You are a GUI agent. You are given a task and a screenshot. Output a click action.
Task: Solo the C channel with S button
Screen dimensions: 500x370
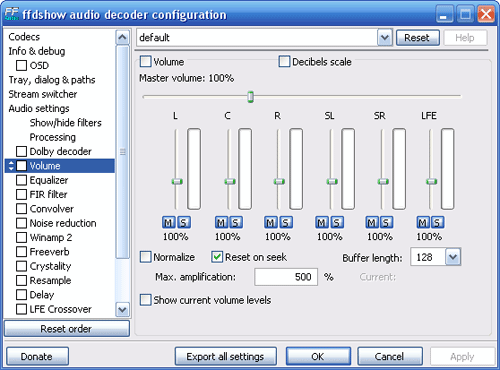pyautogui.click(x=236, y=222)
